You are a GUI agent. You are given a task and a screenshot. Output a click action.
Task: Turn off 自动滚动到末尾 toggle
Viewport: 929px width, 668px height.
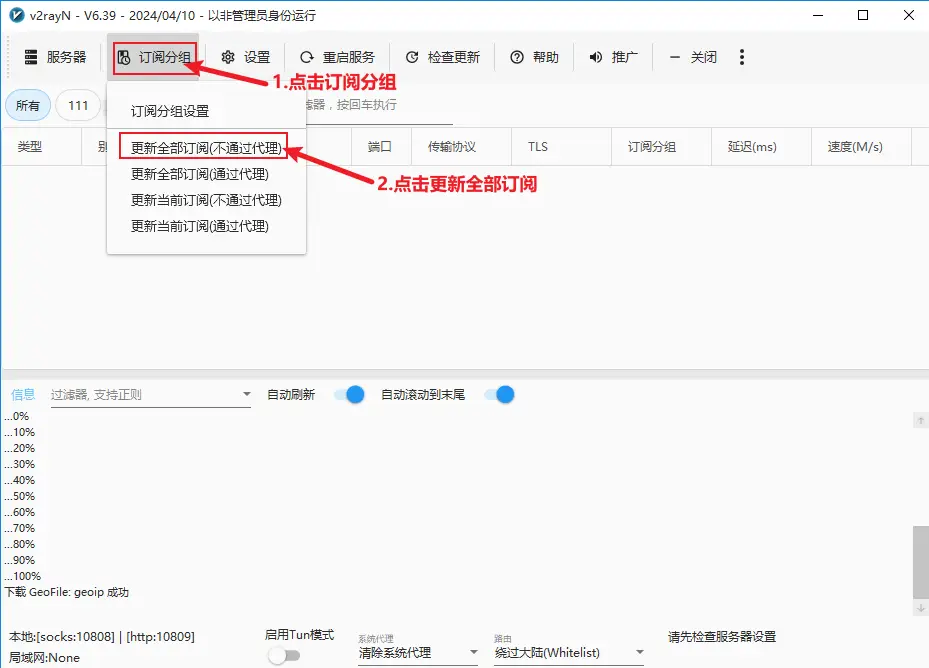click(498, 394)
